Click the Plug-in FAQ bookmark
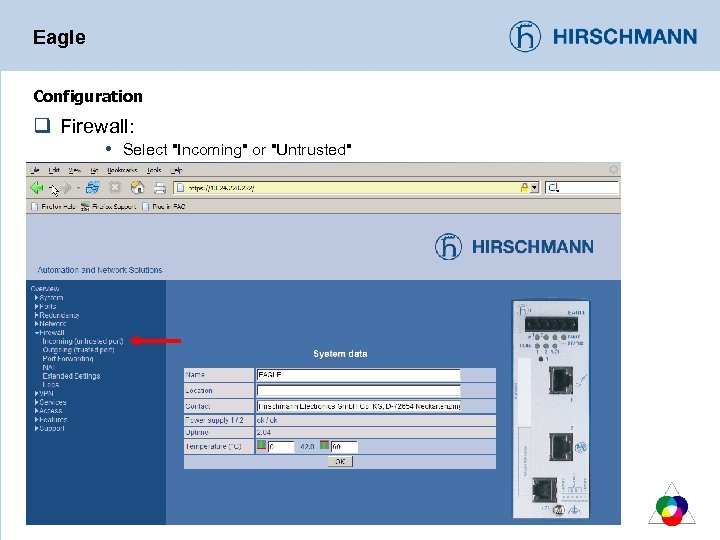 (164, 207)
